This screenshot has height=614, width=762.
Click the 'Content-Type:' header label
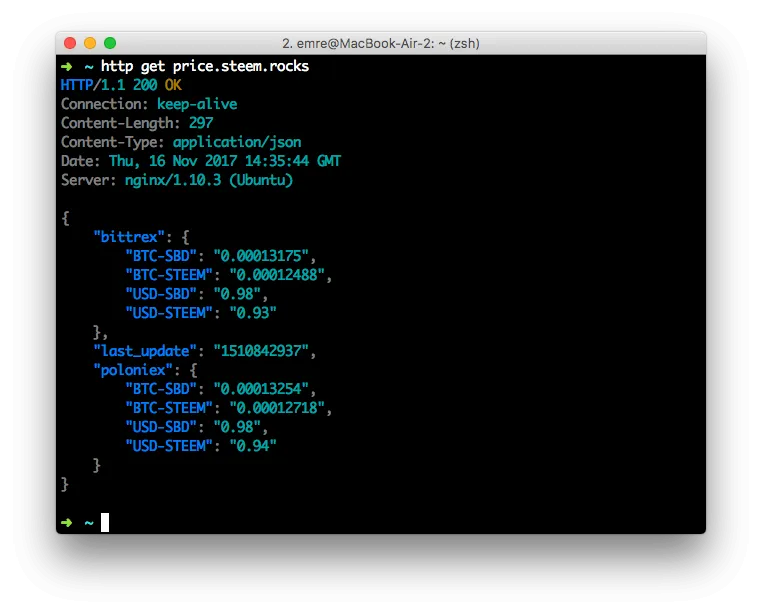(x=113, y=142)
